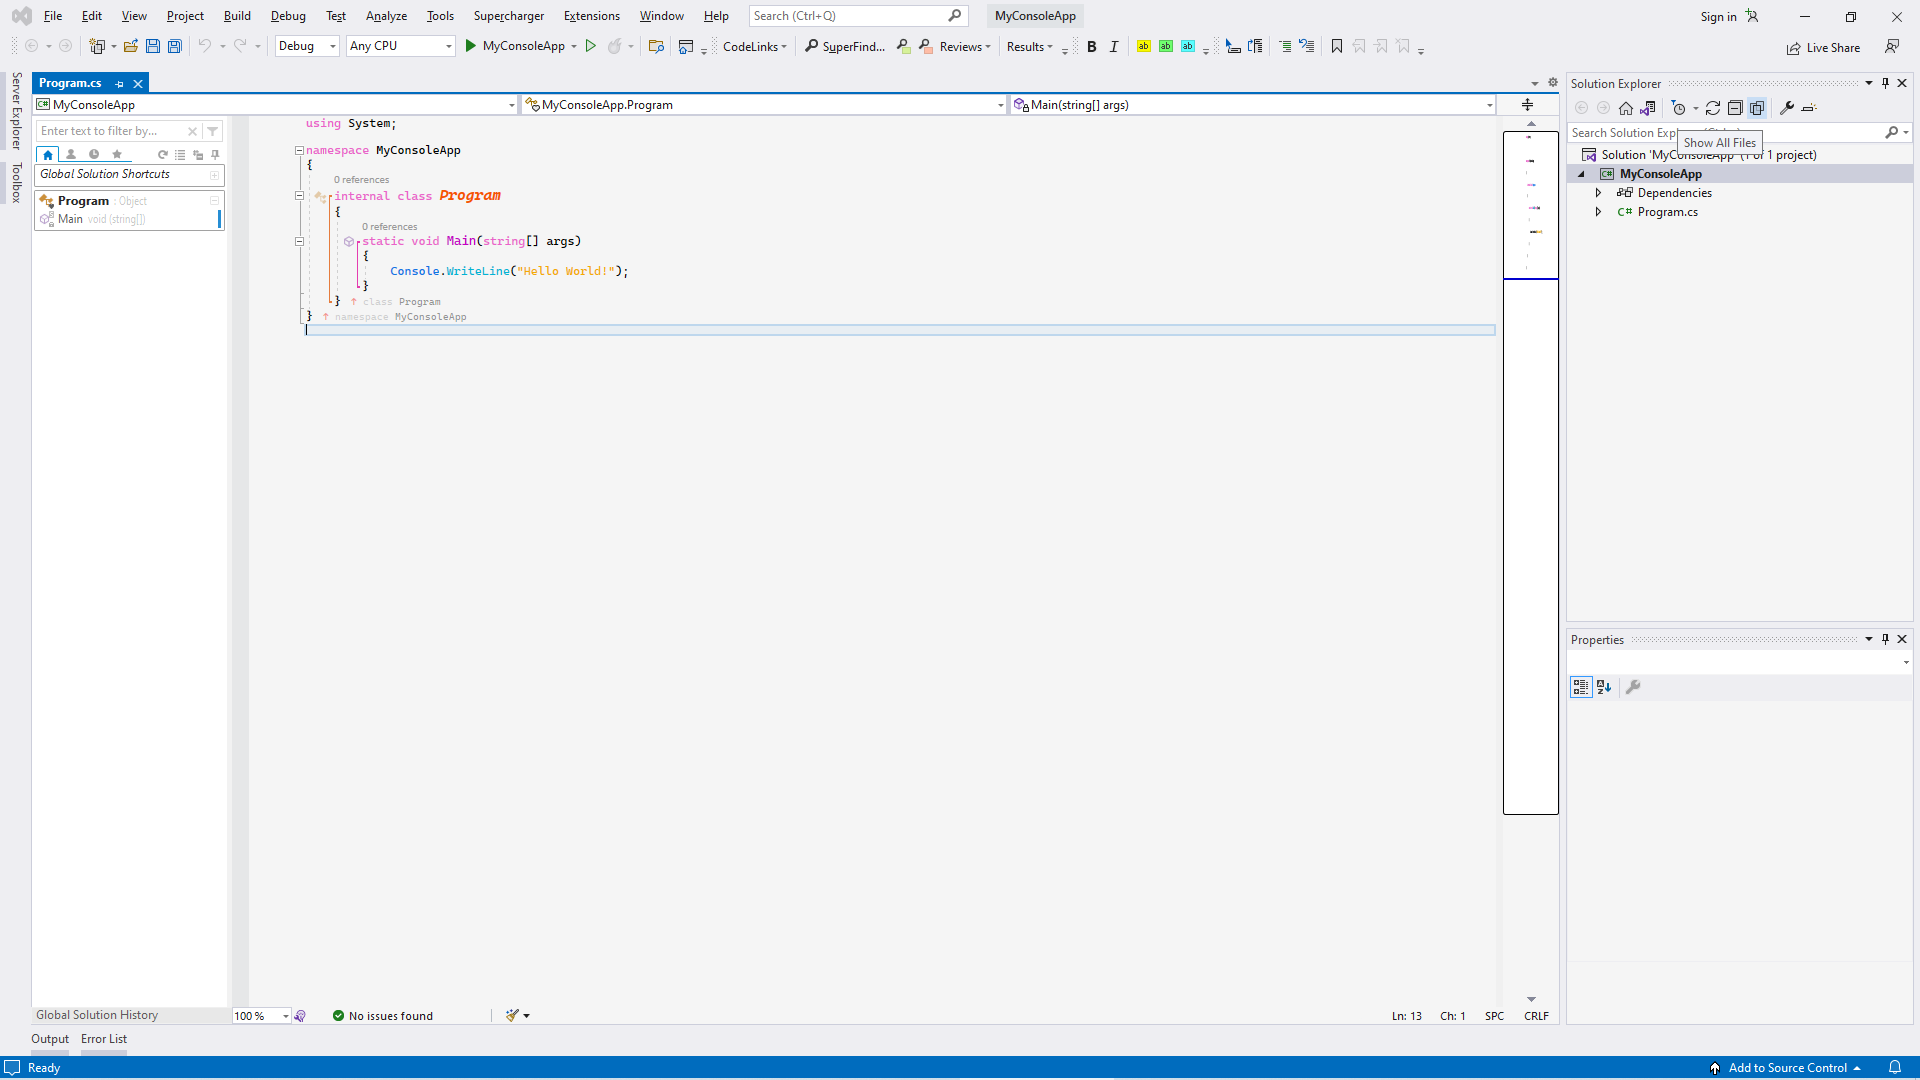Switch to the Error List tab
Image resolution: width=1920 pixels, height=1080 pixels.
pyautogui.click(x=104, y=1039)
